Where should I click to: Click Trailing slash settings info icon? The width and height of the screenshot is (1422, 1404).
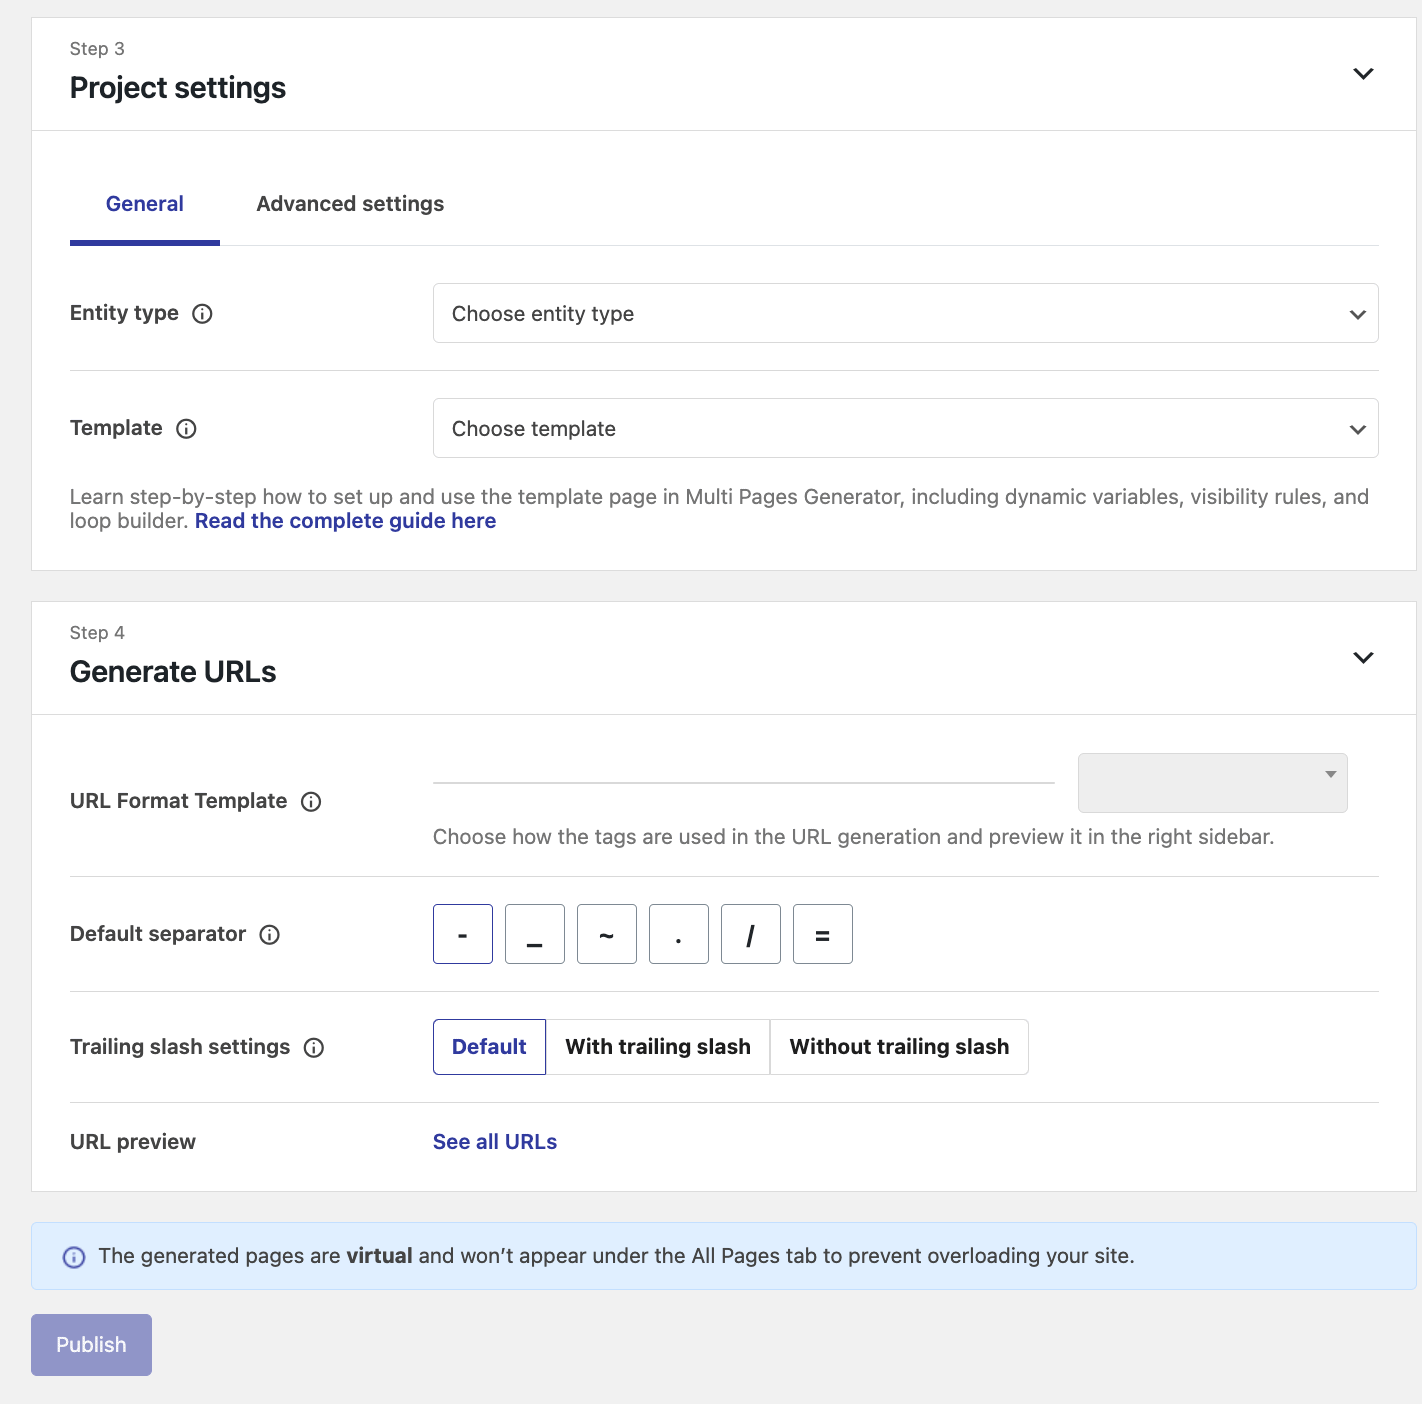pyautogui.click(x=314, y=1048)
